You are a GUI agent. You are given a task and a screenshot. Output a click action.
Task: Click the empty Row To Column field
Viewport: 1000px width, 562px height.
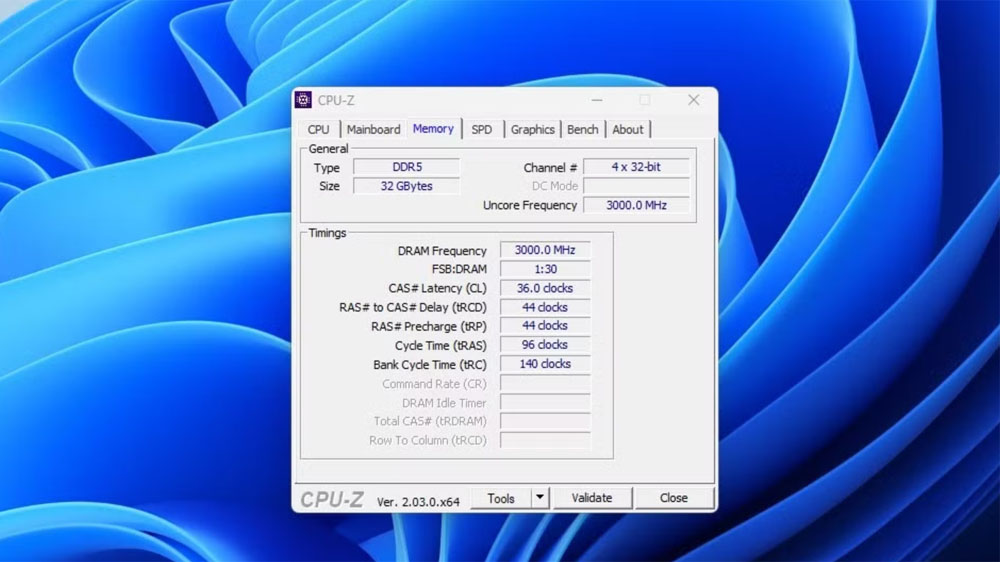click(545, 440)
